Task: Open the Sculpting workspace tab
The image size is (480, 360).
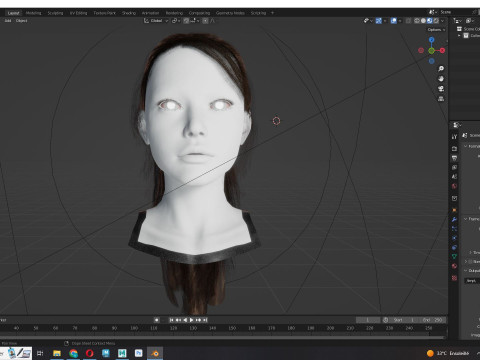Action: pos(55,13)
